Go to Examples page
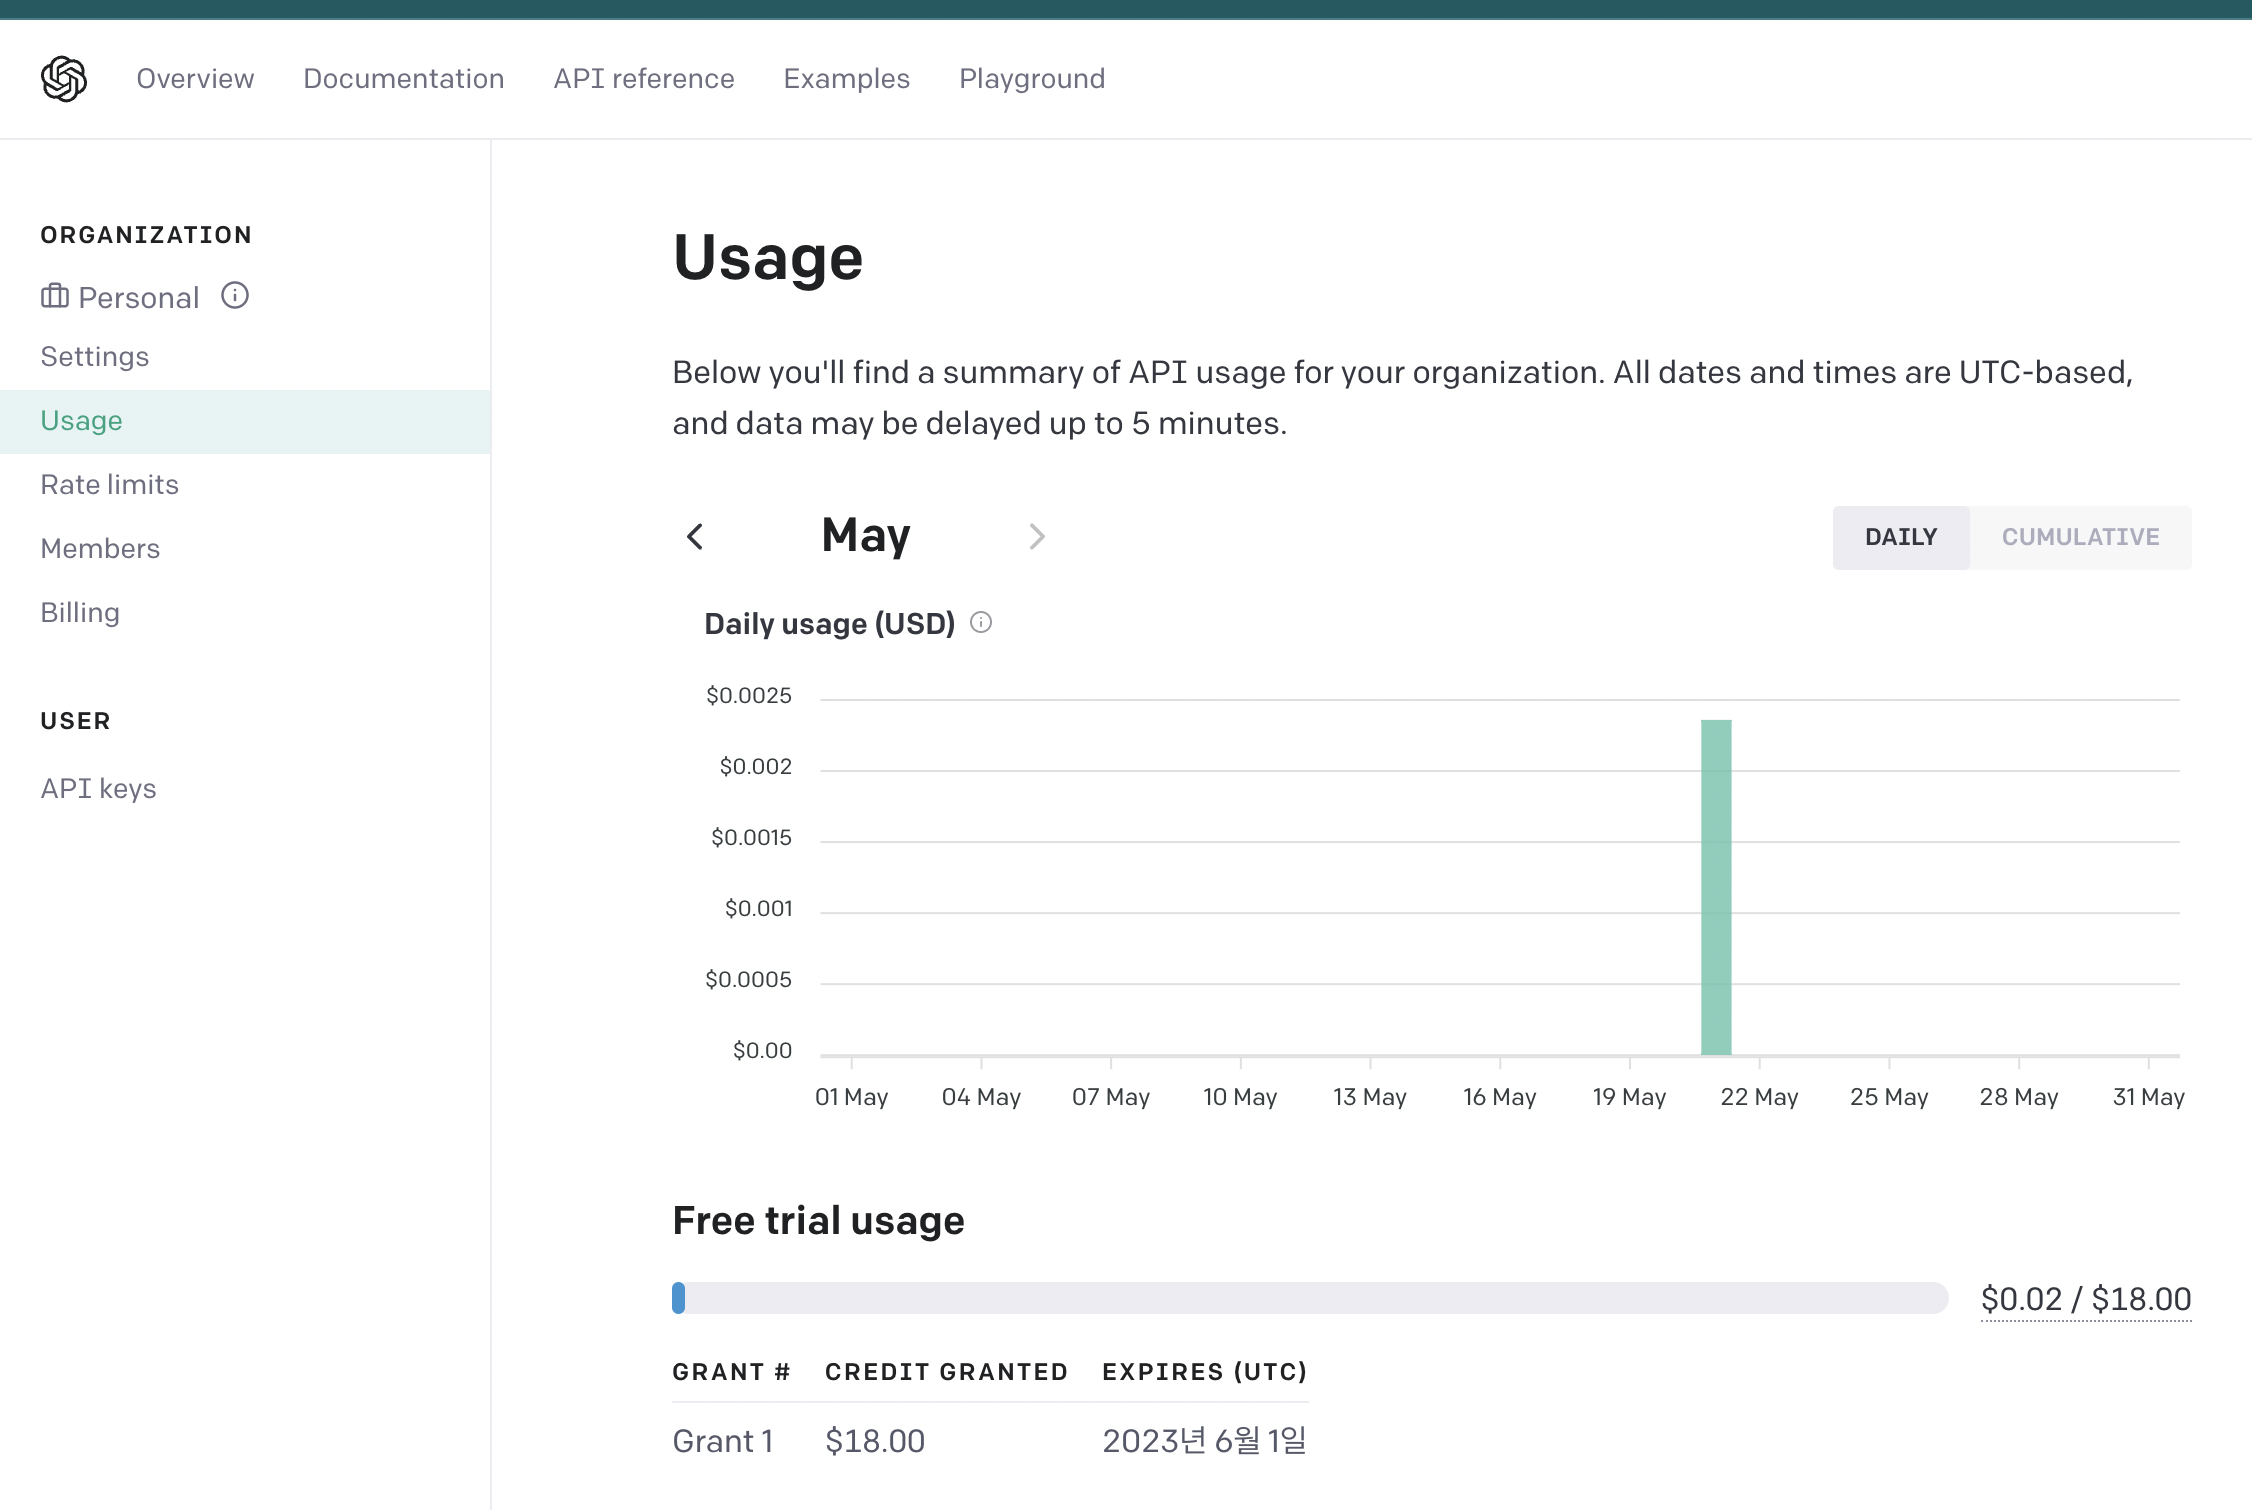2252x1510 pixels. click(x=846, y=79)
